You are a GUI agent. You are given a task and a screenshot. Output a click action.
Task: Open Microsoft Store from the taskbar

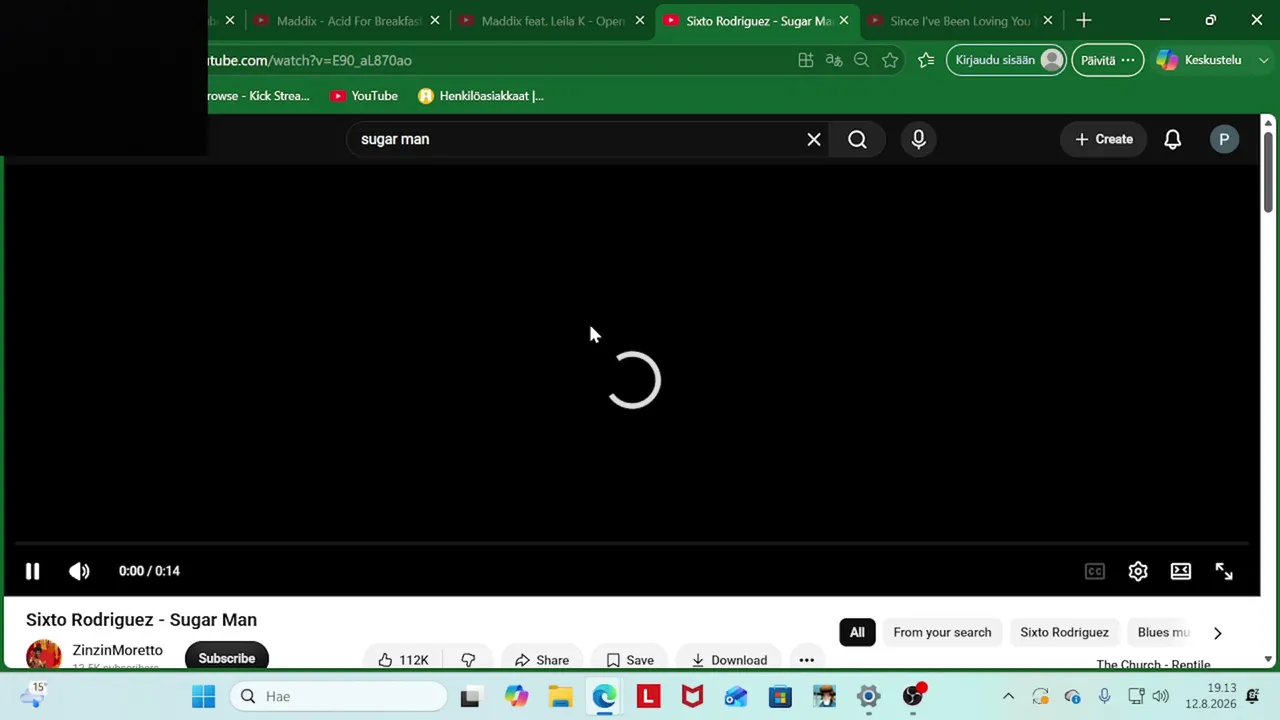(x=780, y=696)
